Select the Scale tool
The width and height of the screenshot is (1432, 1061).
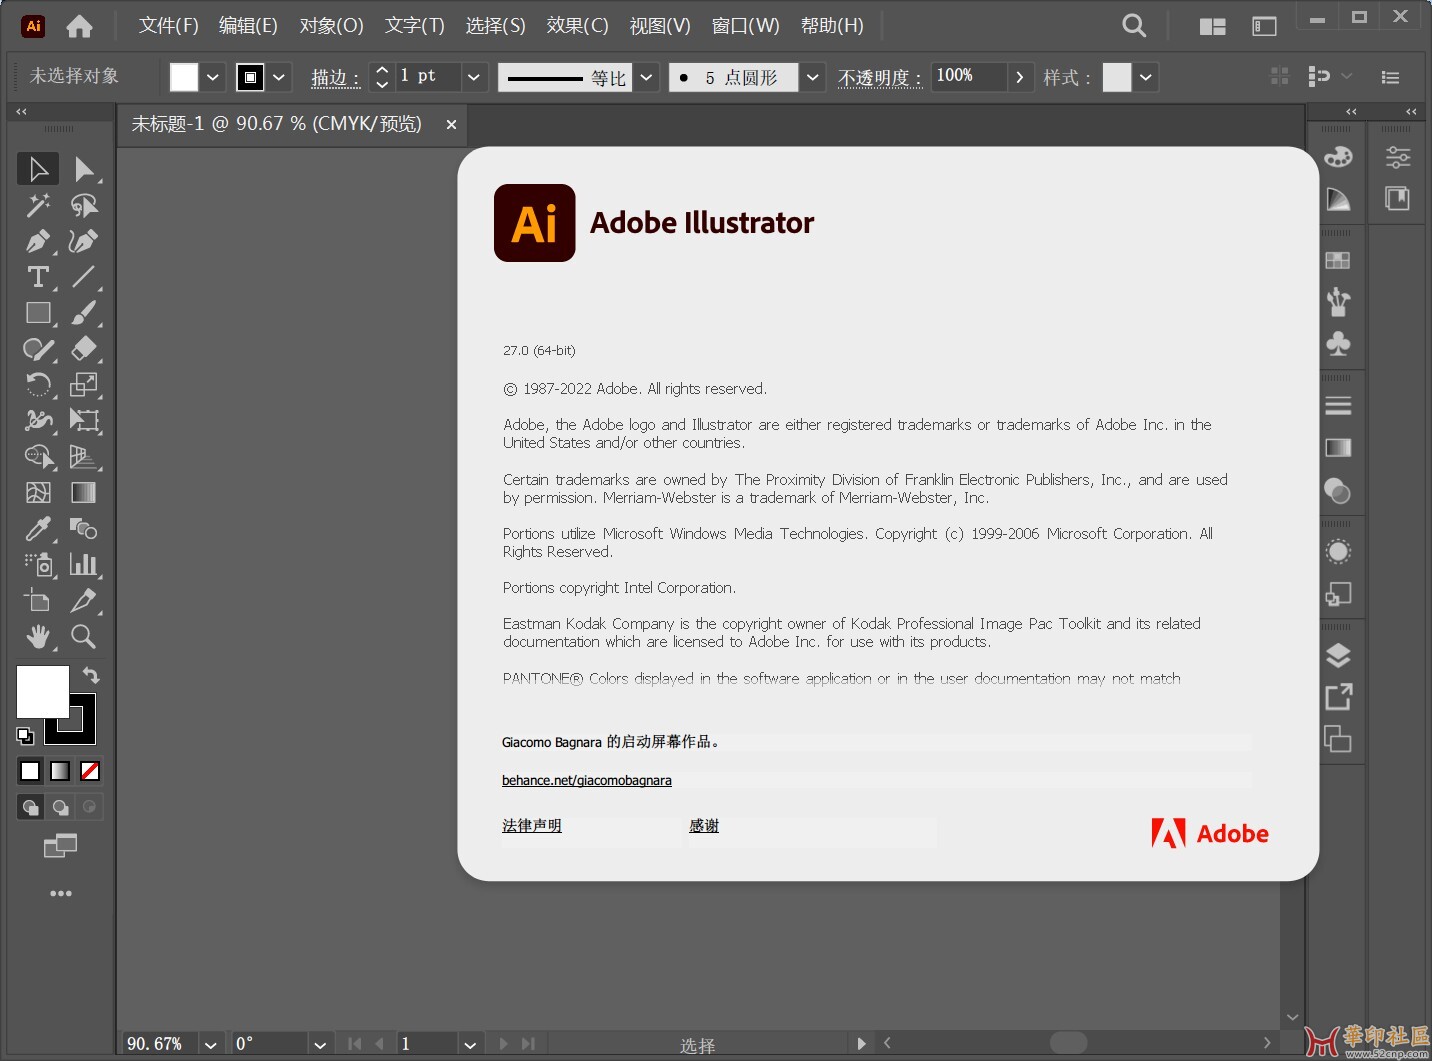click(84, 385)
